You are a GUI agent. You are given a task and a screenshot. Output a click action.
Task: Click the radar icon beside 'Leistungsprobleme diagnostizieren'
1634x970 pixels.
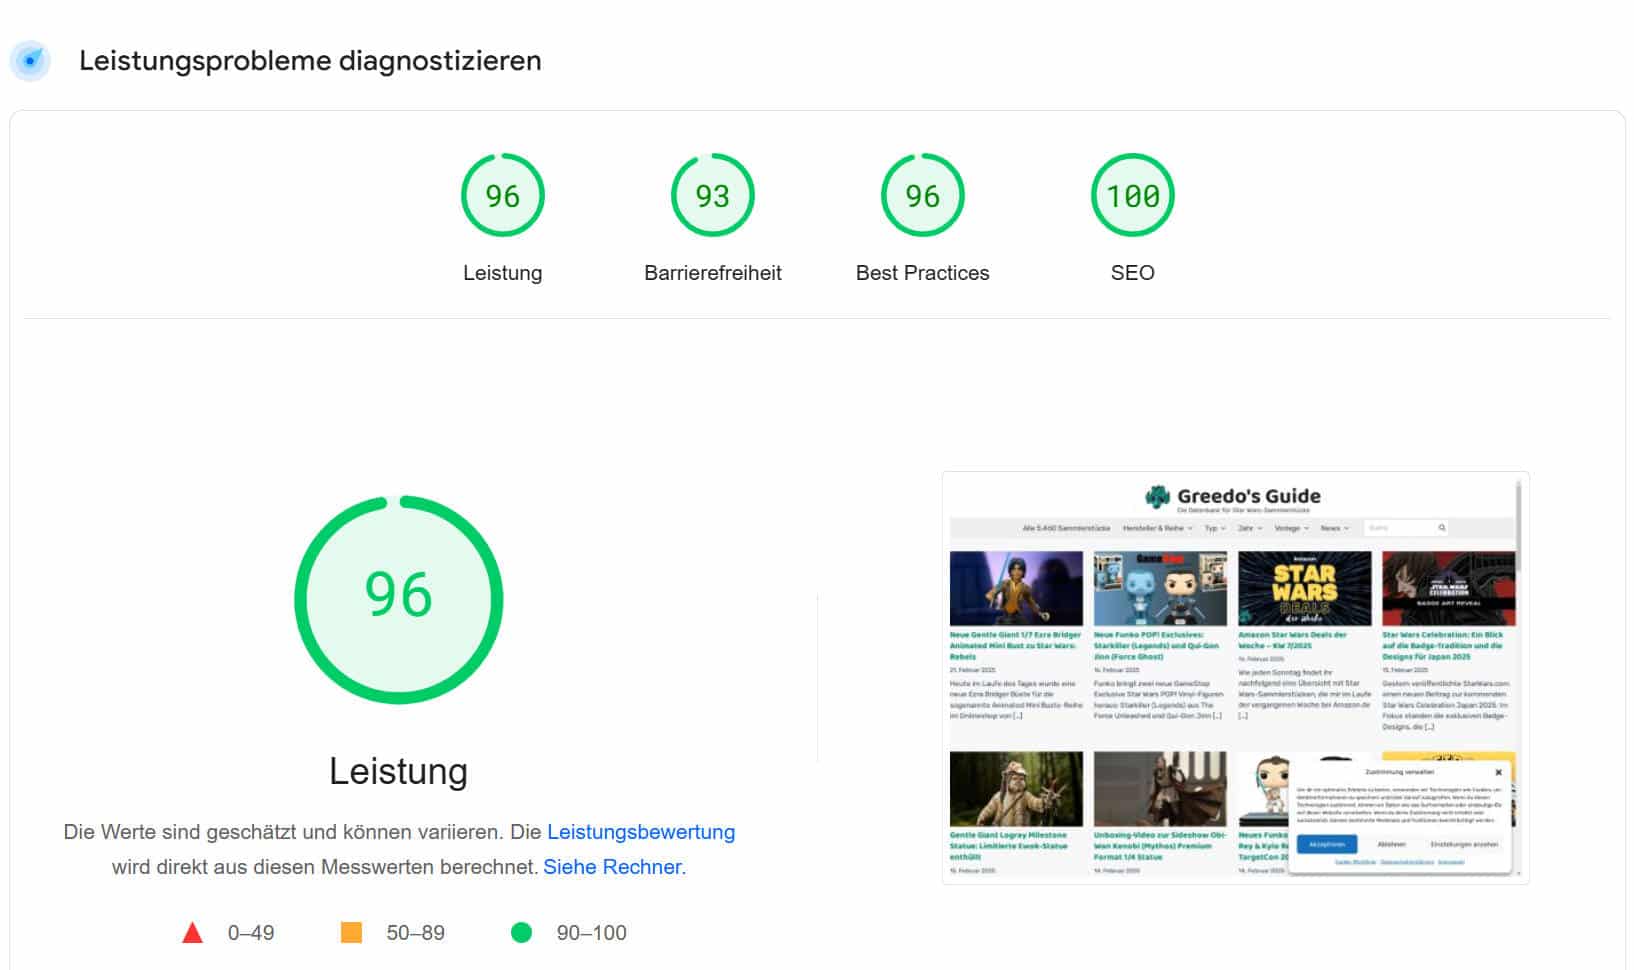(x=31, y=61)
